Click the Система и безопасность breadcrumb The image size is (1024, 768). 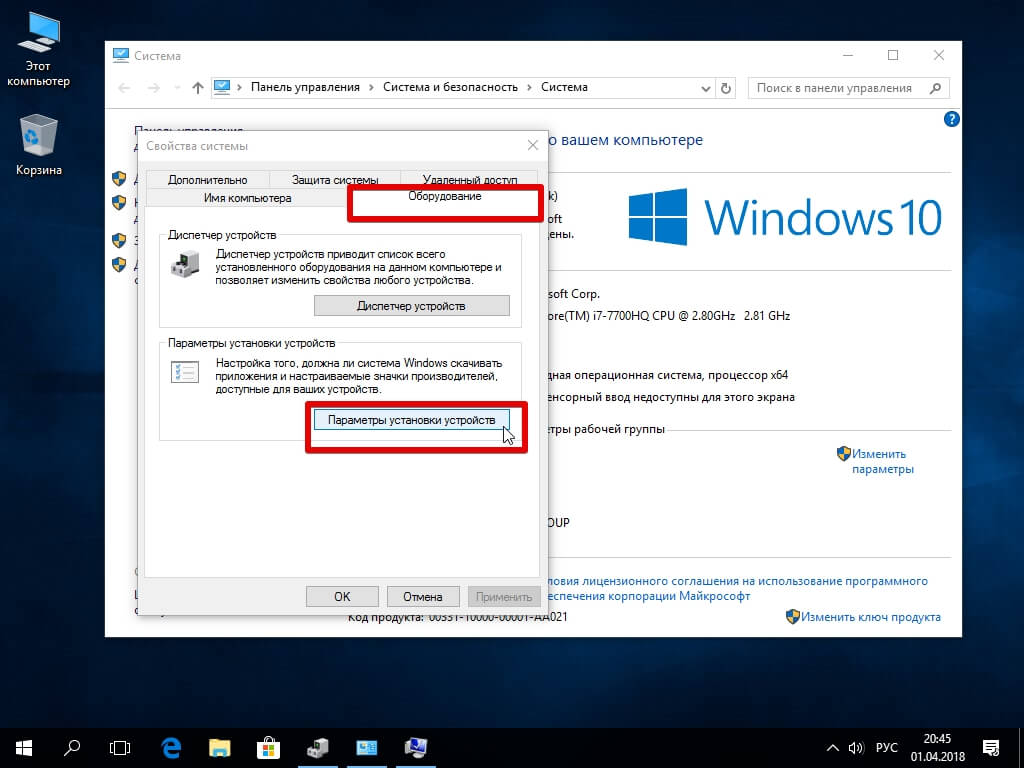pos(450,88)
